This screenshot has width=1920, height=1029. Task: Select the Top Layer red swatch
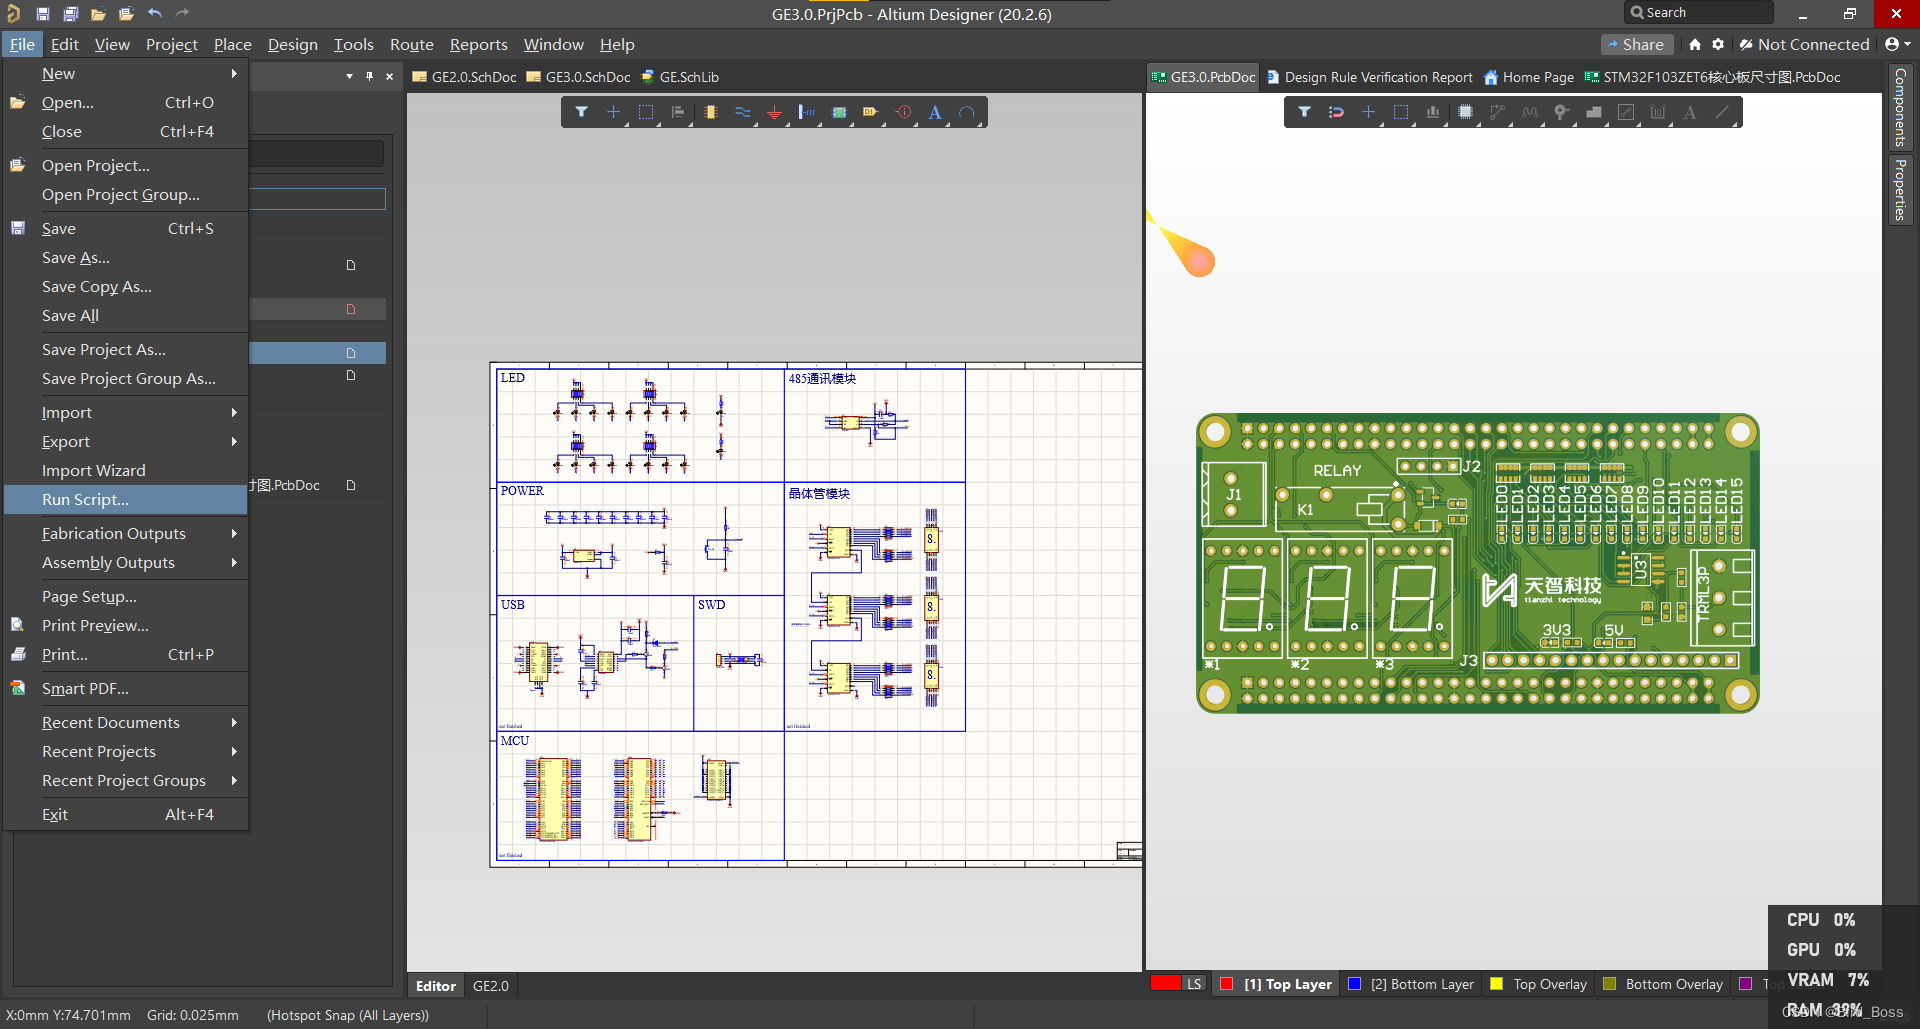(x=1226, y=984)
